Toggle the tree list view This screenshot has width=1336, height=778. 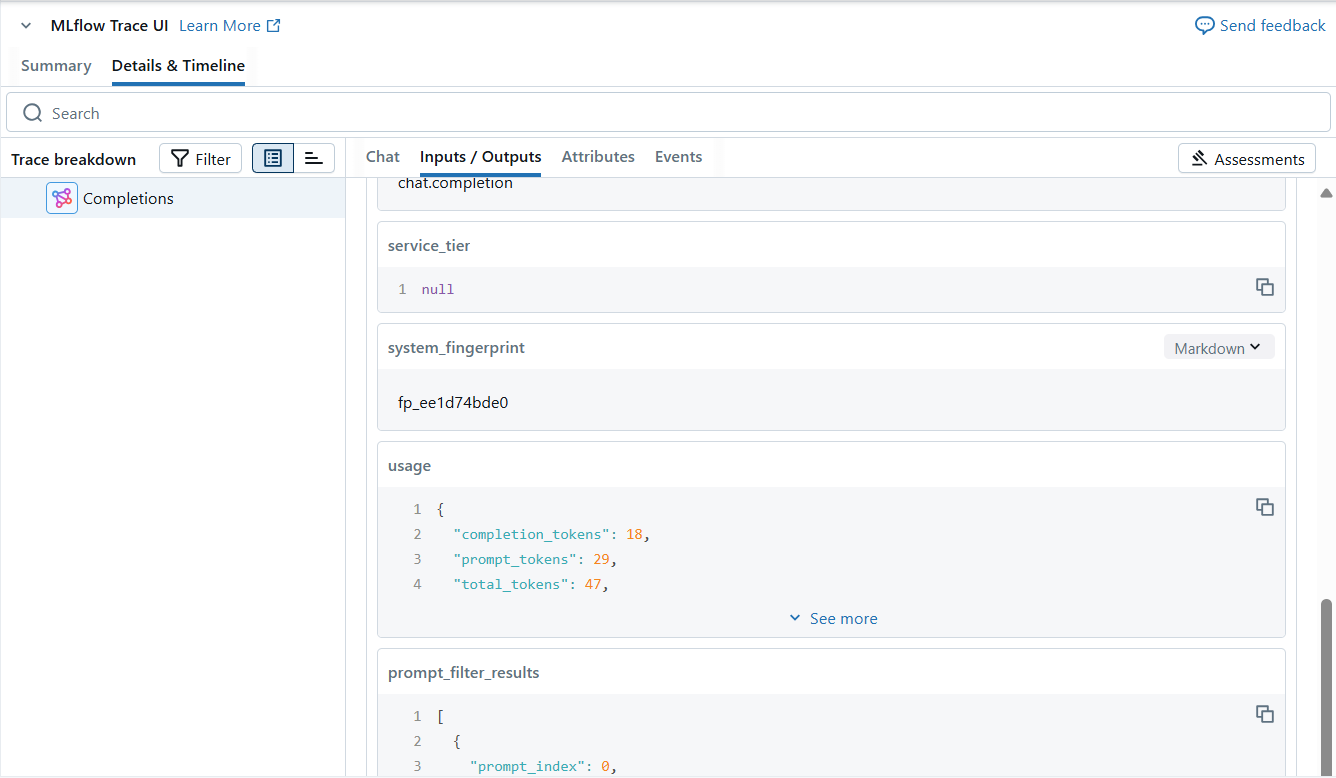(273, 158)
